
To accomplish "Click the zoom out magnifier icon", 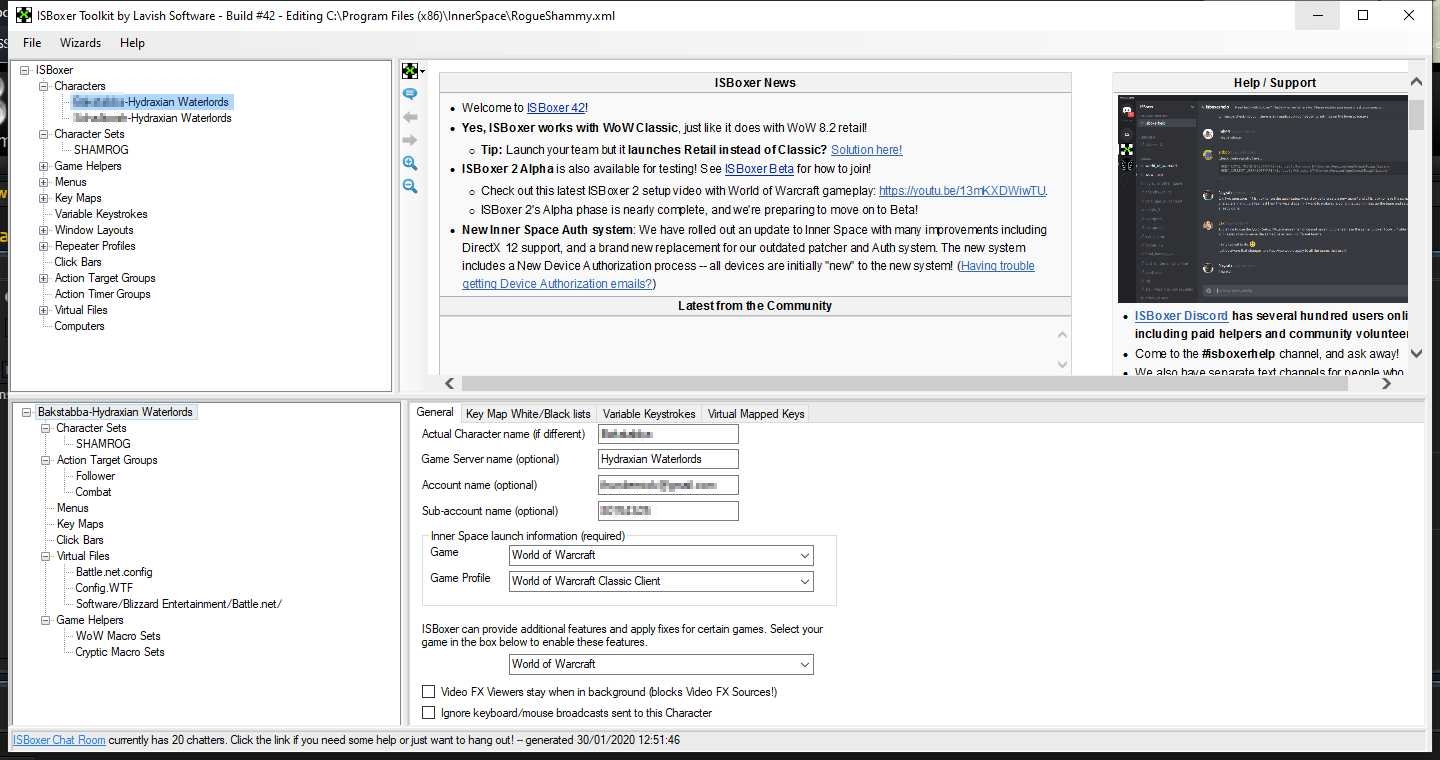I will [409, 186].
